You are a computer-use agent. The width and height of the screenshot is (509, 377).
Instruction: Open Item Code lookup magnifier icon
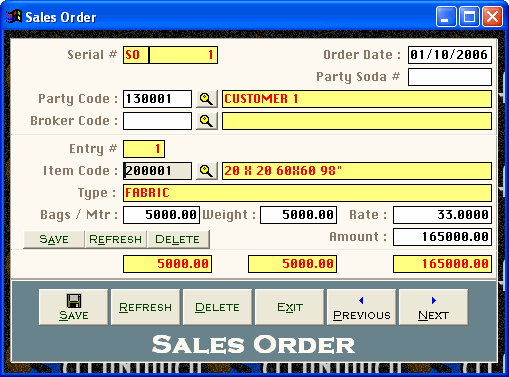[x=207, y=171]
